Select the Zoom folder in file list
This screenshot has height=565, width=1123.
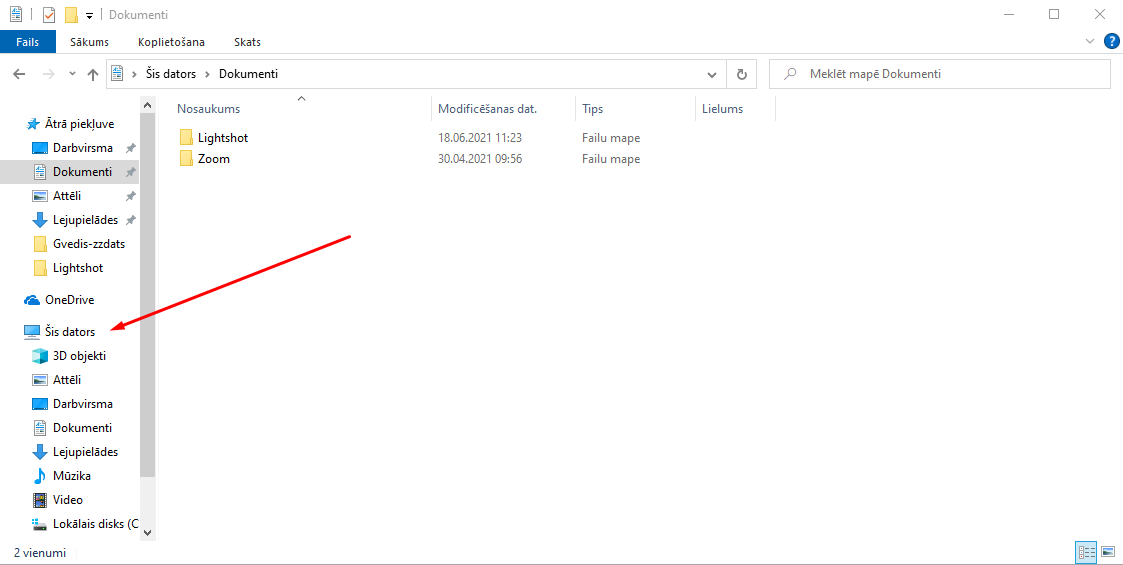tap(213, 159)
